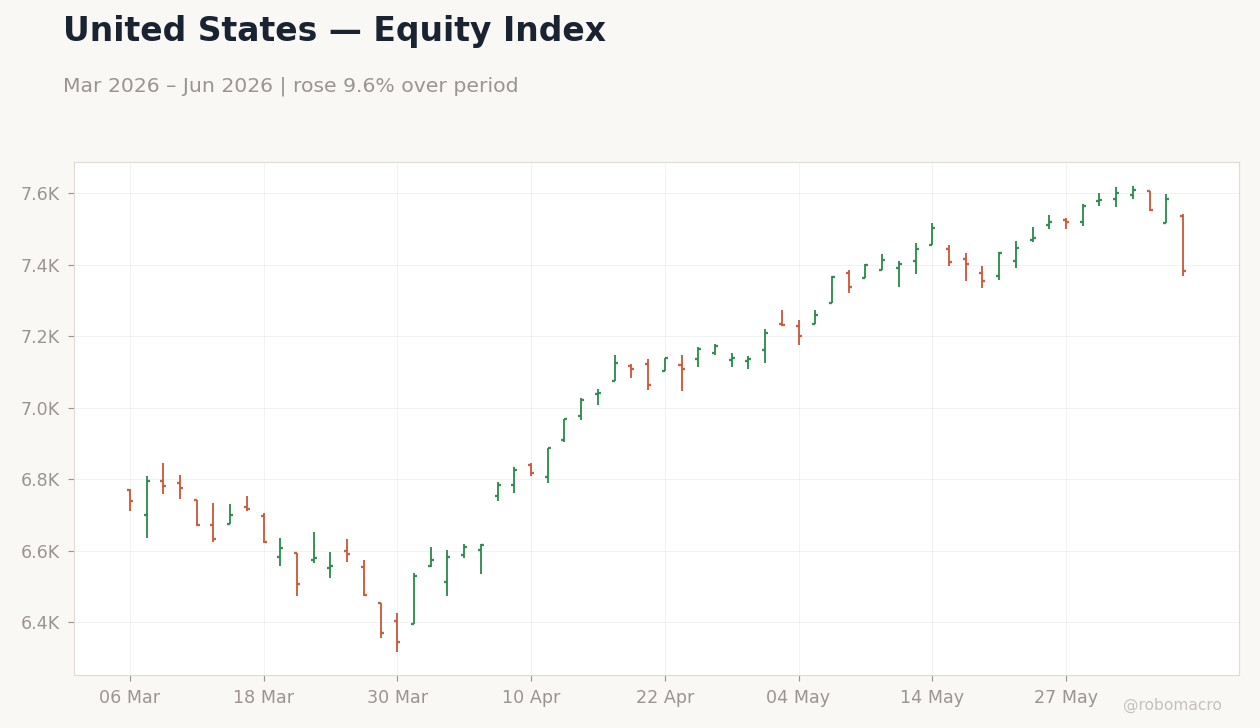Image resolution: width=1260 pixels, height=728 pixels.
Task: Click the subtitle showing rose 9.6% over period
Action: 291,87
